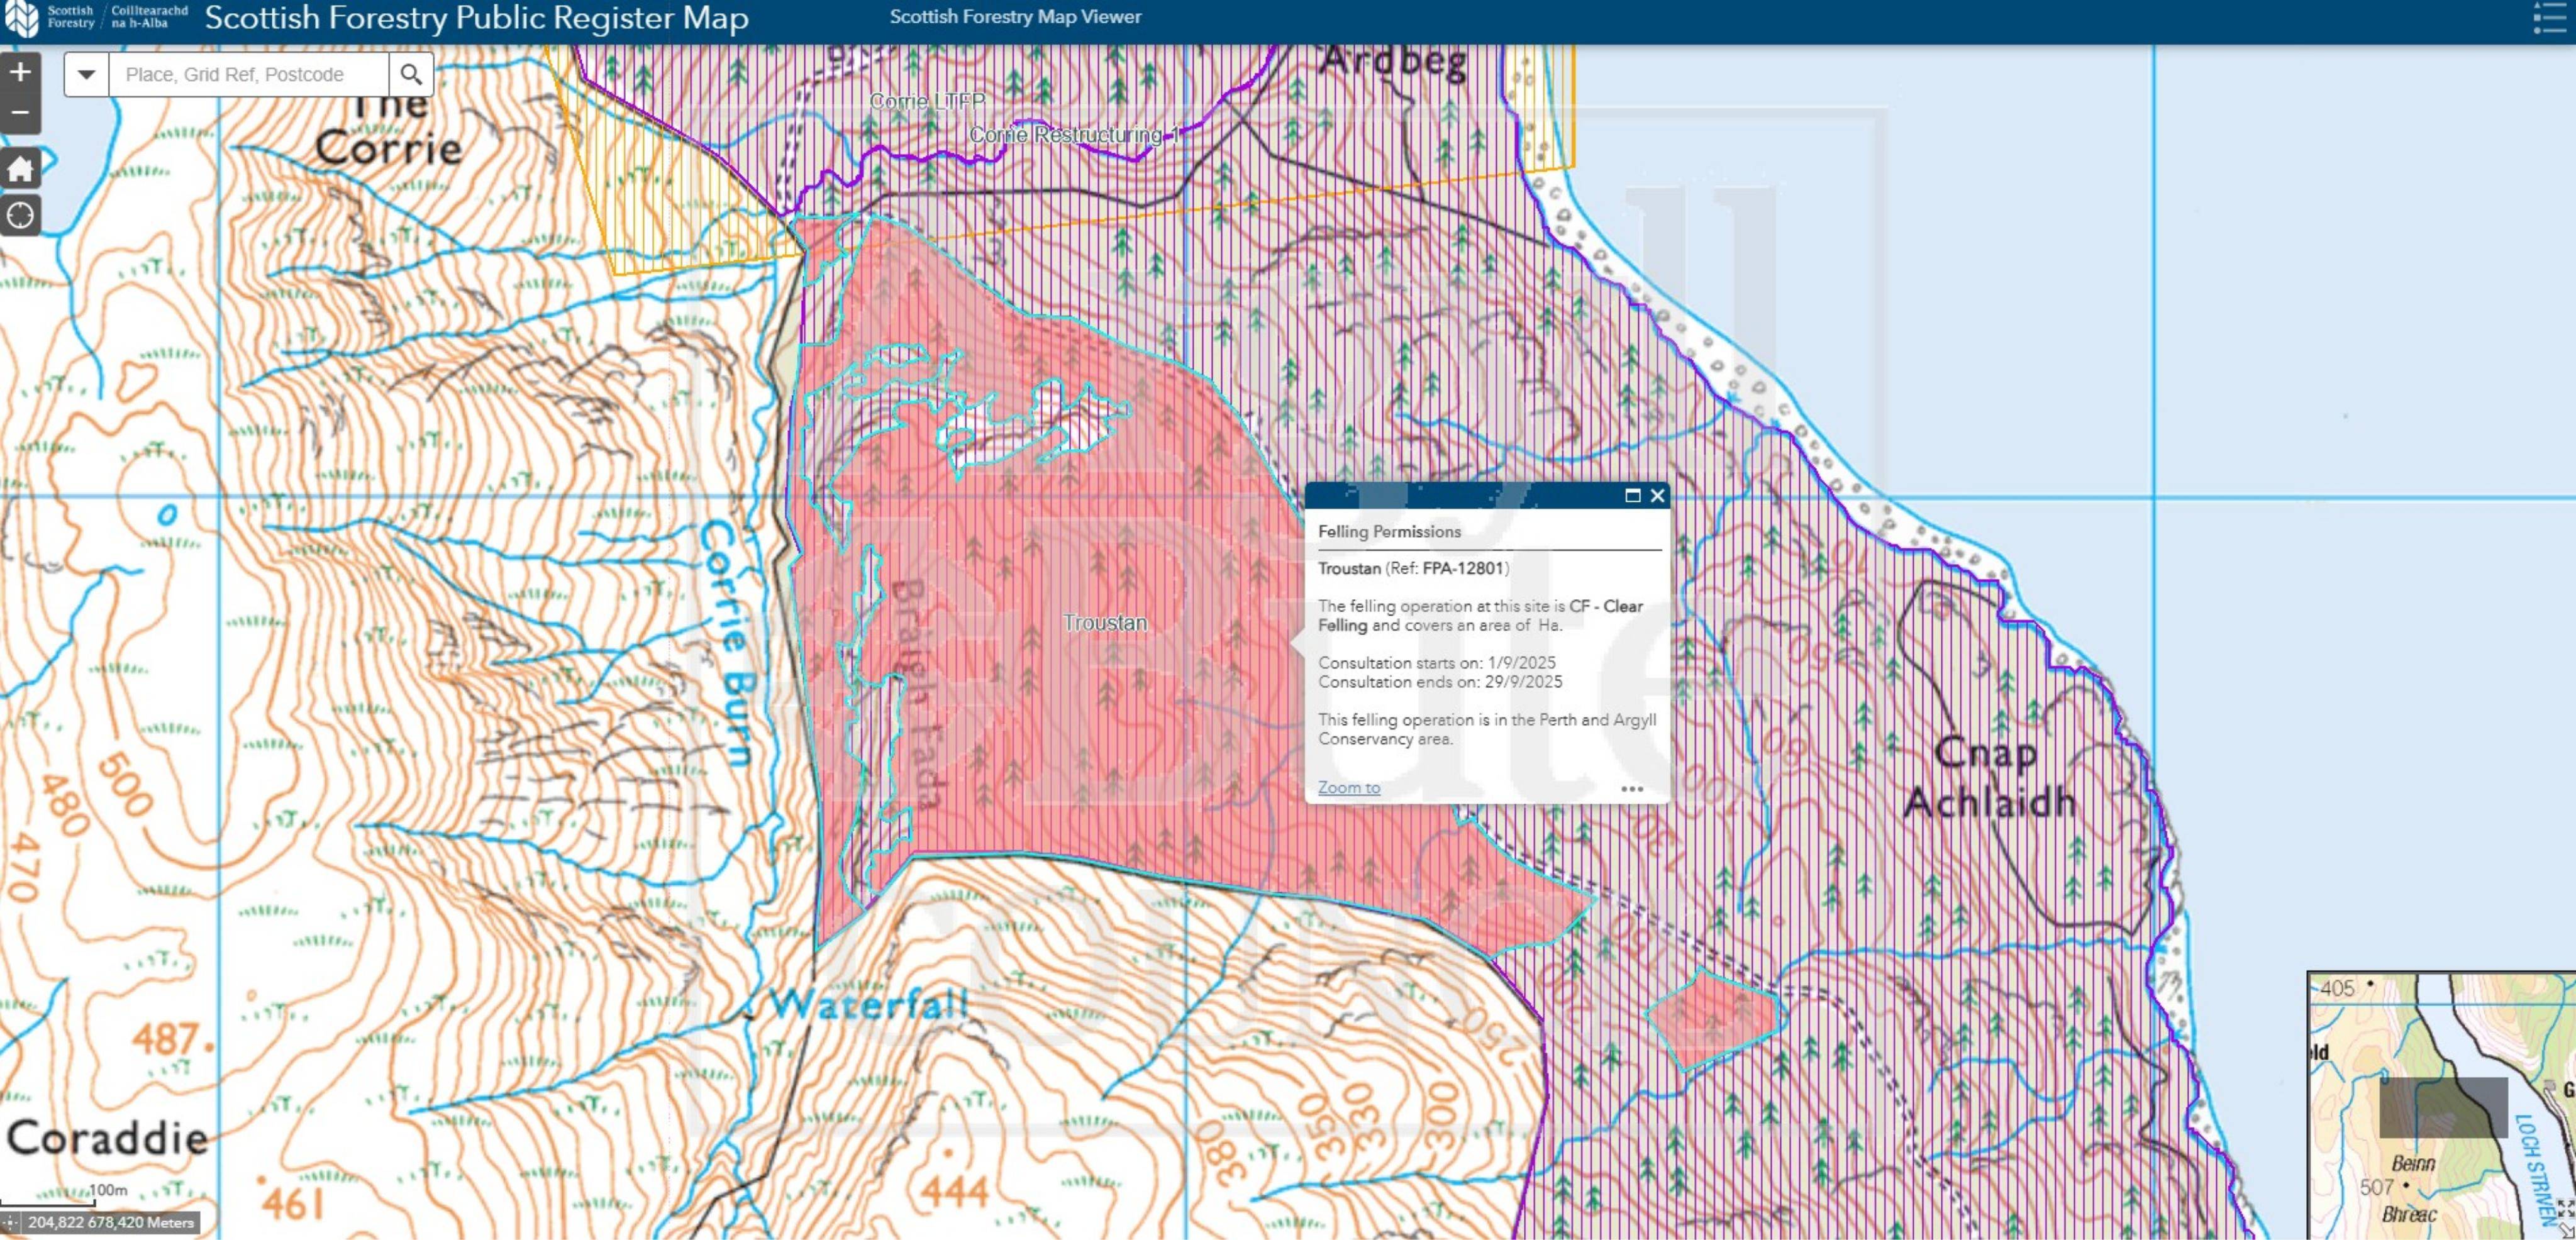This screenshot has height=1240, width=2576.
Task: Click the Corrie LTFP map label
Action: click(927, 101)
